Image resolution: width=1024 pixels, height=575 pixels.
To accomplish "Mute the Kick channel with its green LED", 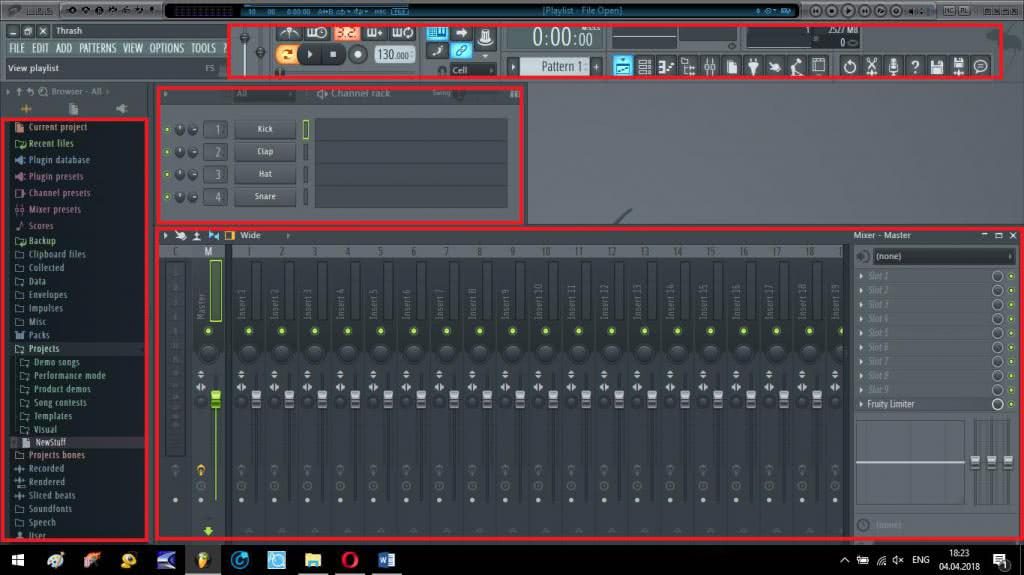I will point(167,129).
